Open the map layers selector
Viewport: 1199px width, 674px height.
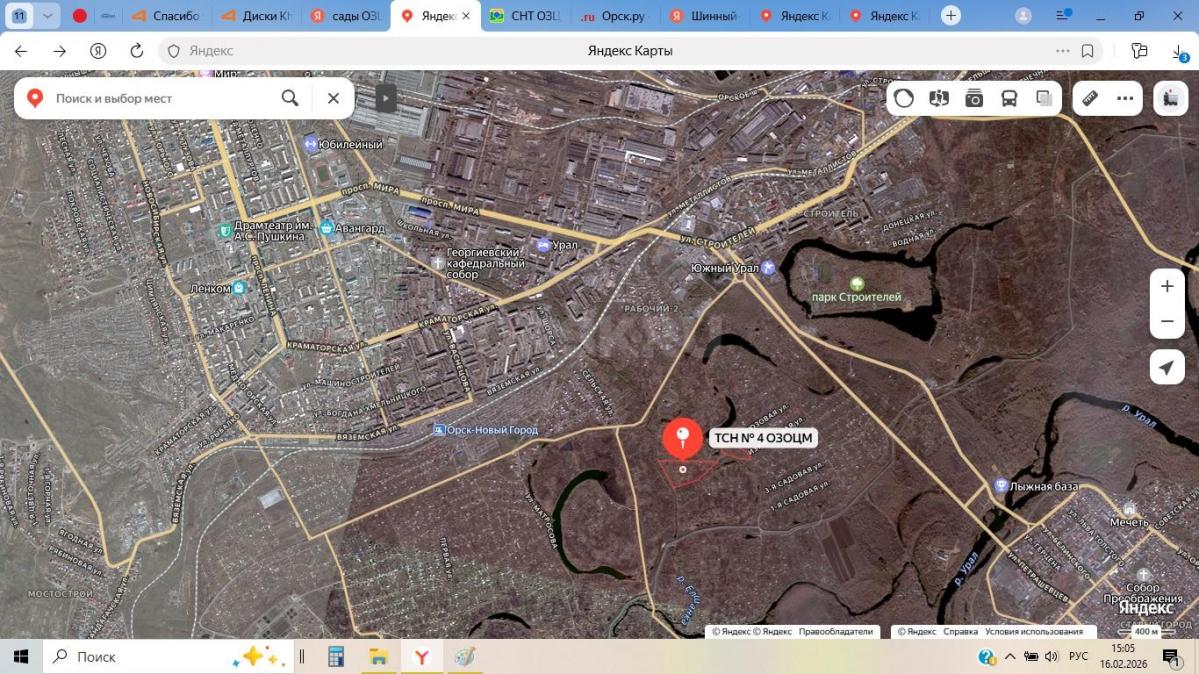click(1044, 98)
